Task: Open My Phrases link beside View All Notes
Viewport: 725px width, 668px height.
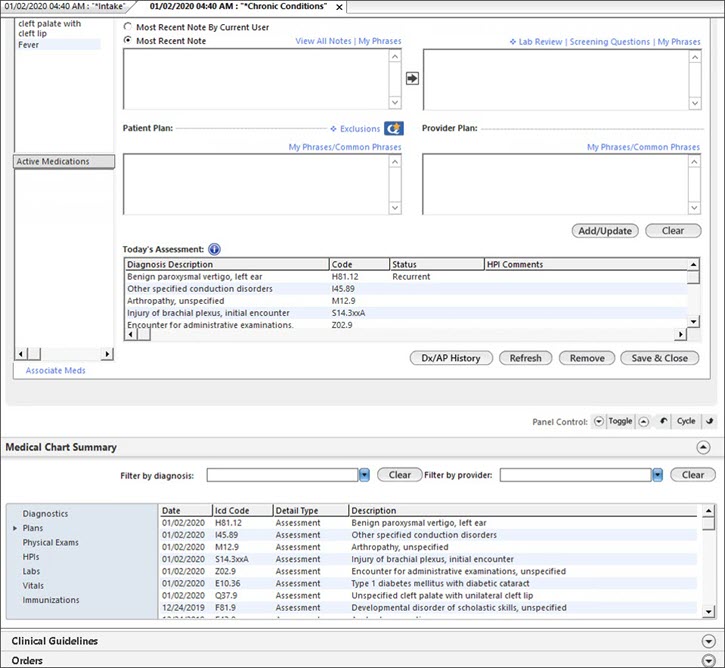Action: coord(380,41)
